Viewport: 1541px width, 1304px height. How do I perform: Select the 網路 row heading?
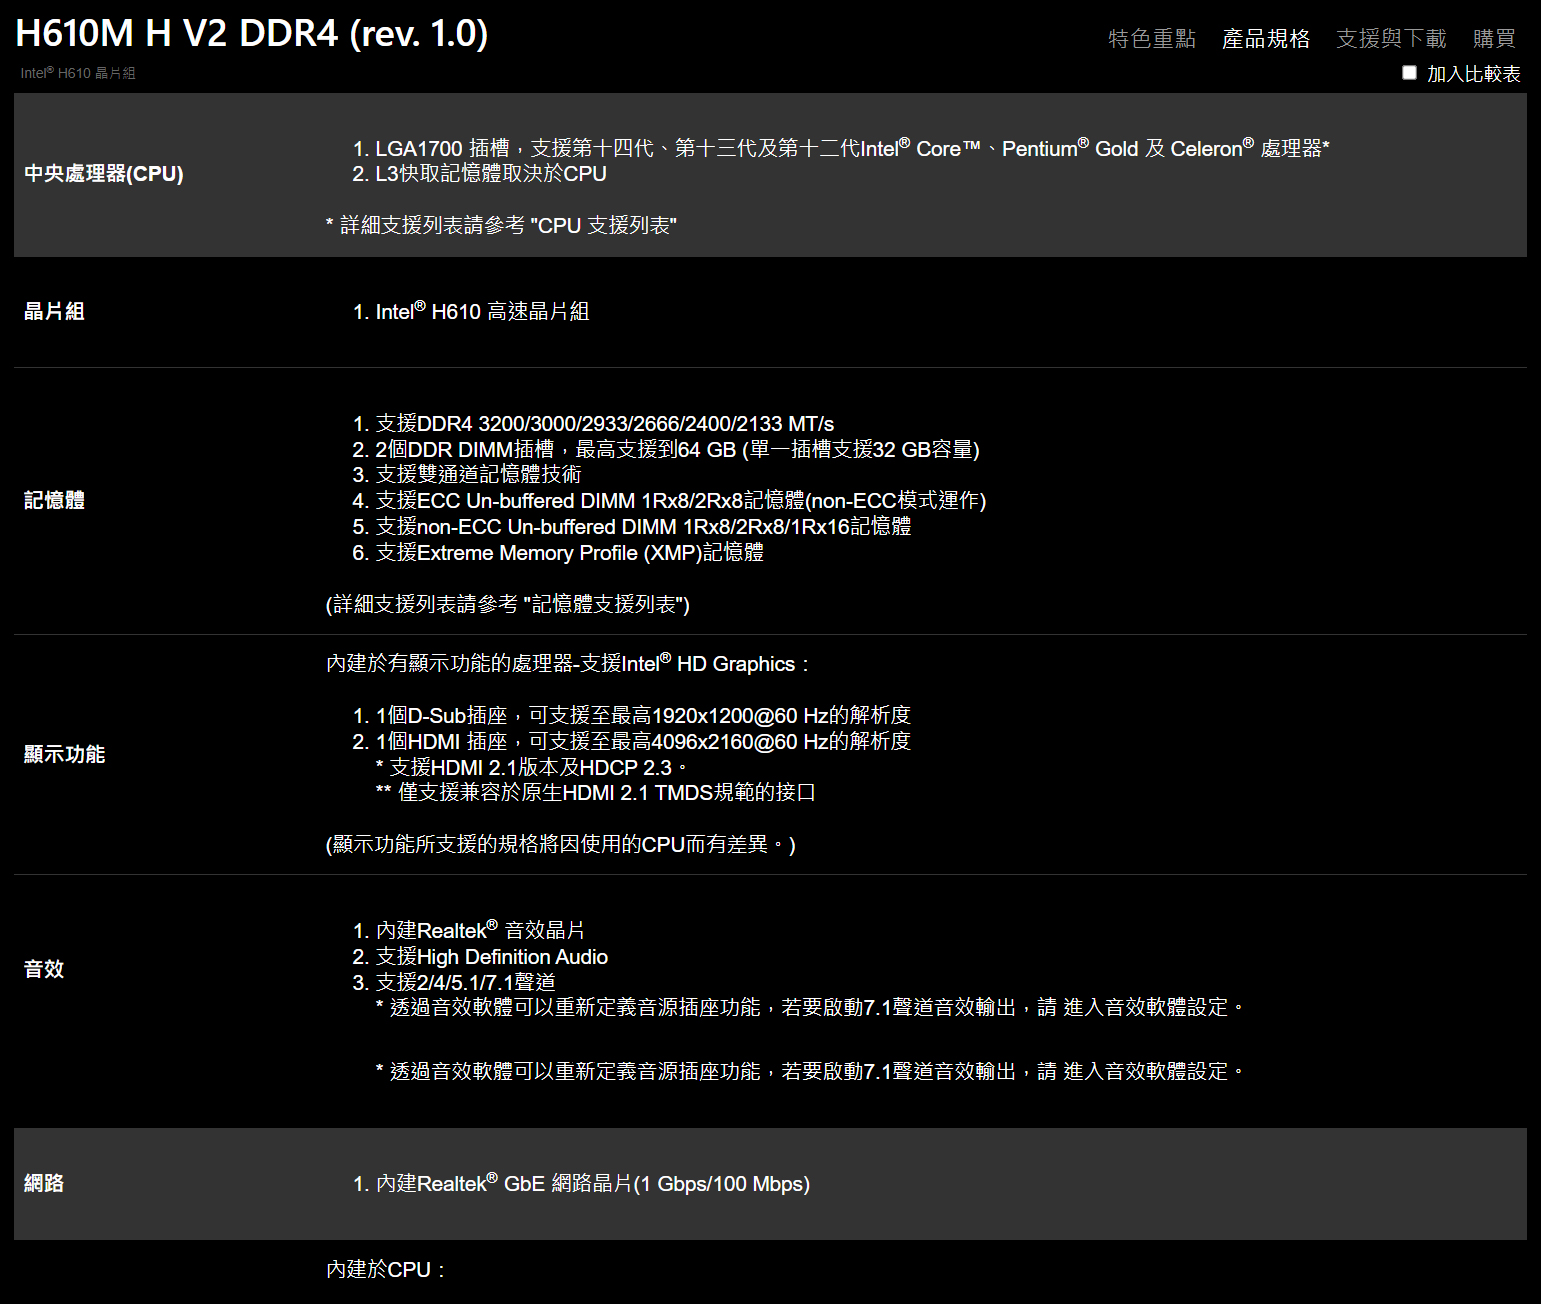(44, 1183)
